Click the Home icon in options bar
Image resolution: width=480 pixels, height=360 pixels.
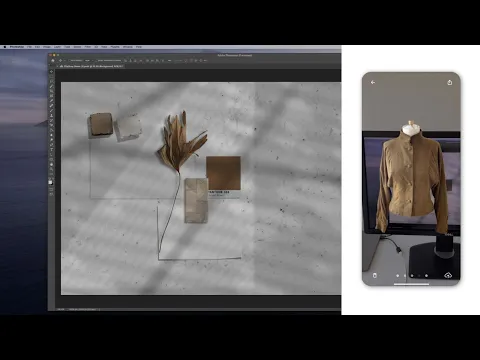click(x=53, y=60)
